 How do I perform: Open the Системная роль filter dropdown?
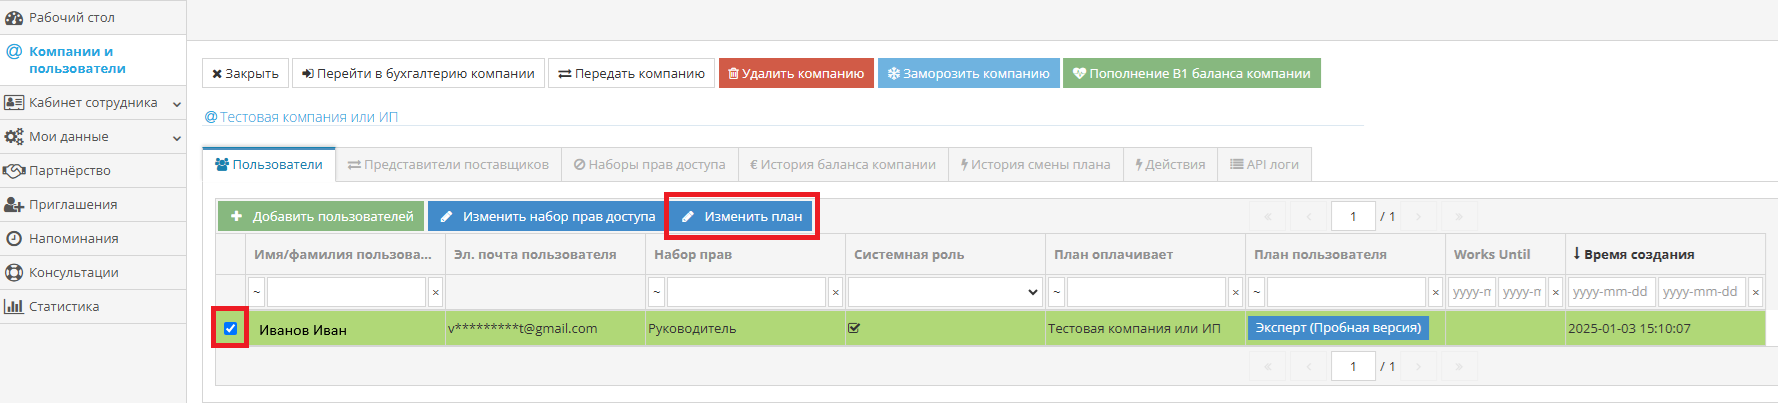tap(945, 292)
